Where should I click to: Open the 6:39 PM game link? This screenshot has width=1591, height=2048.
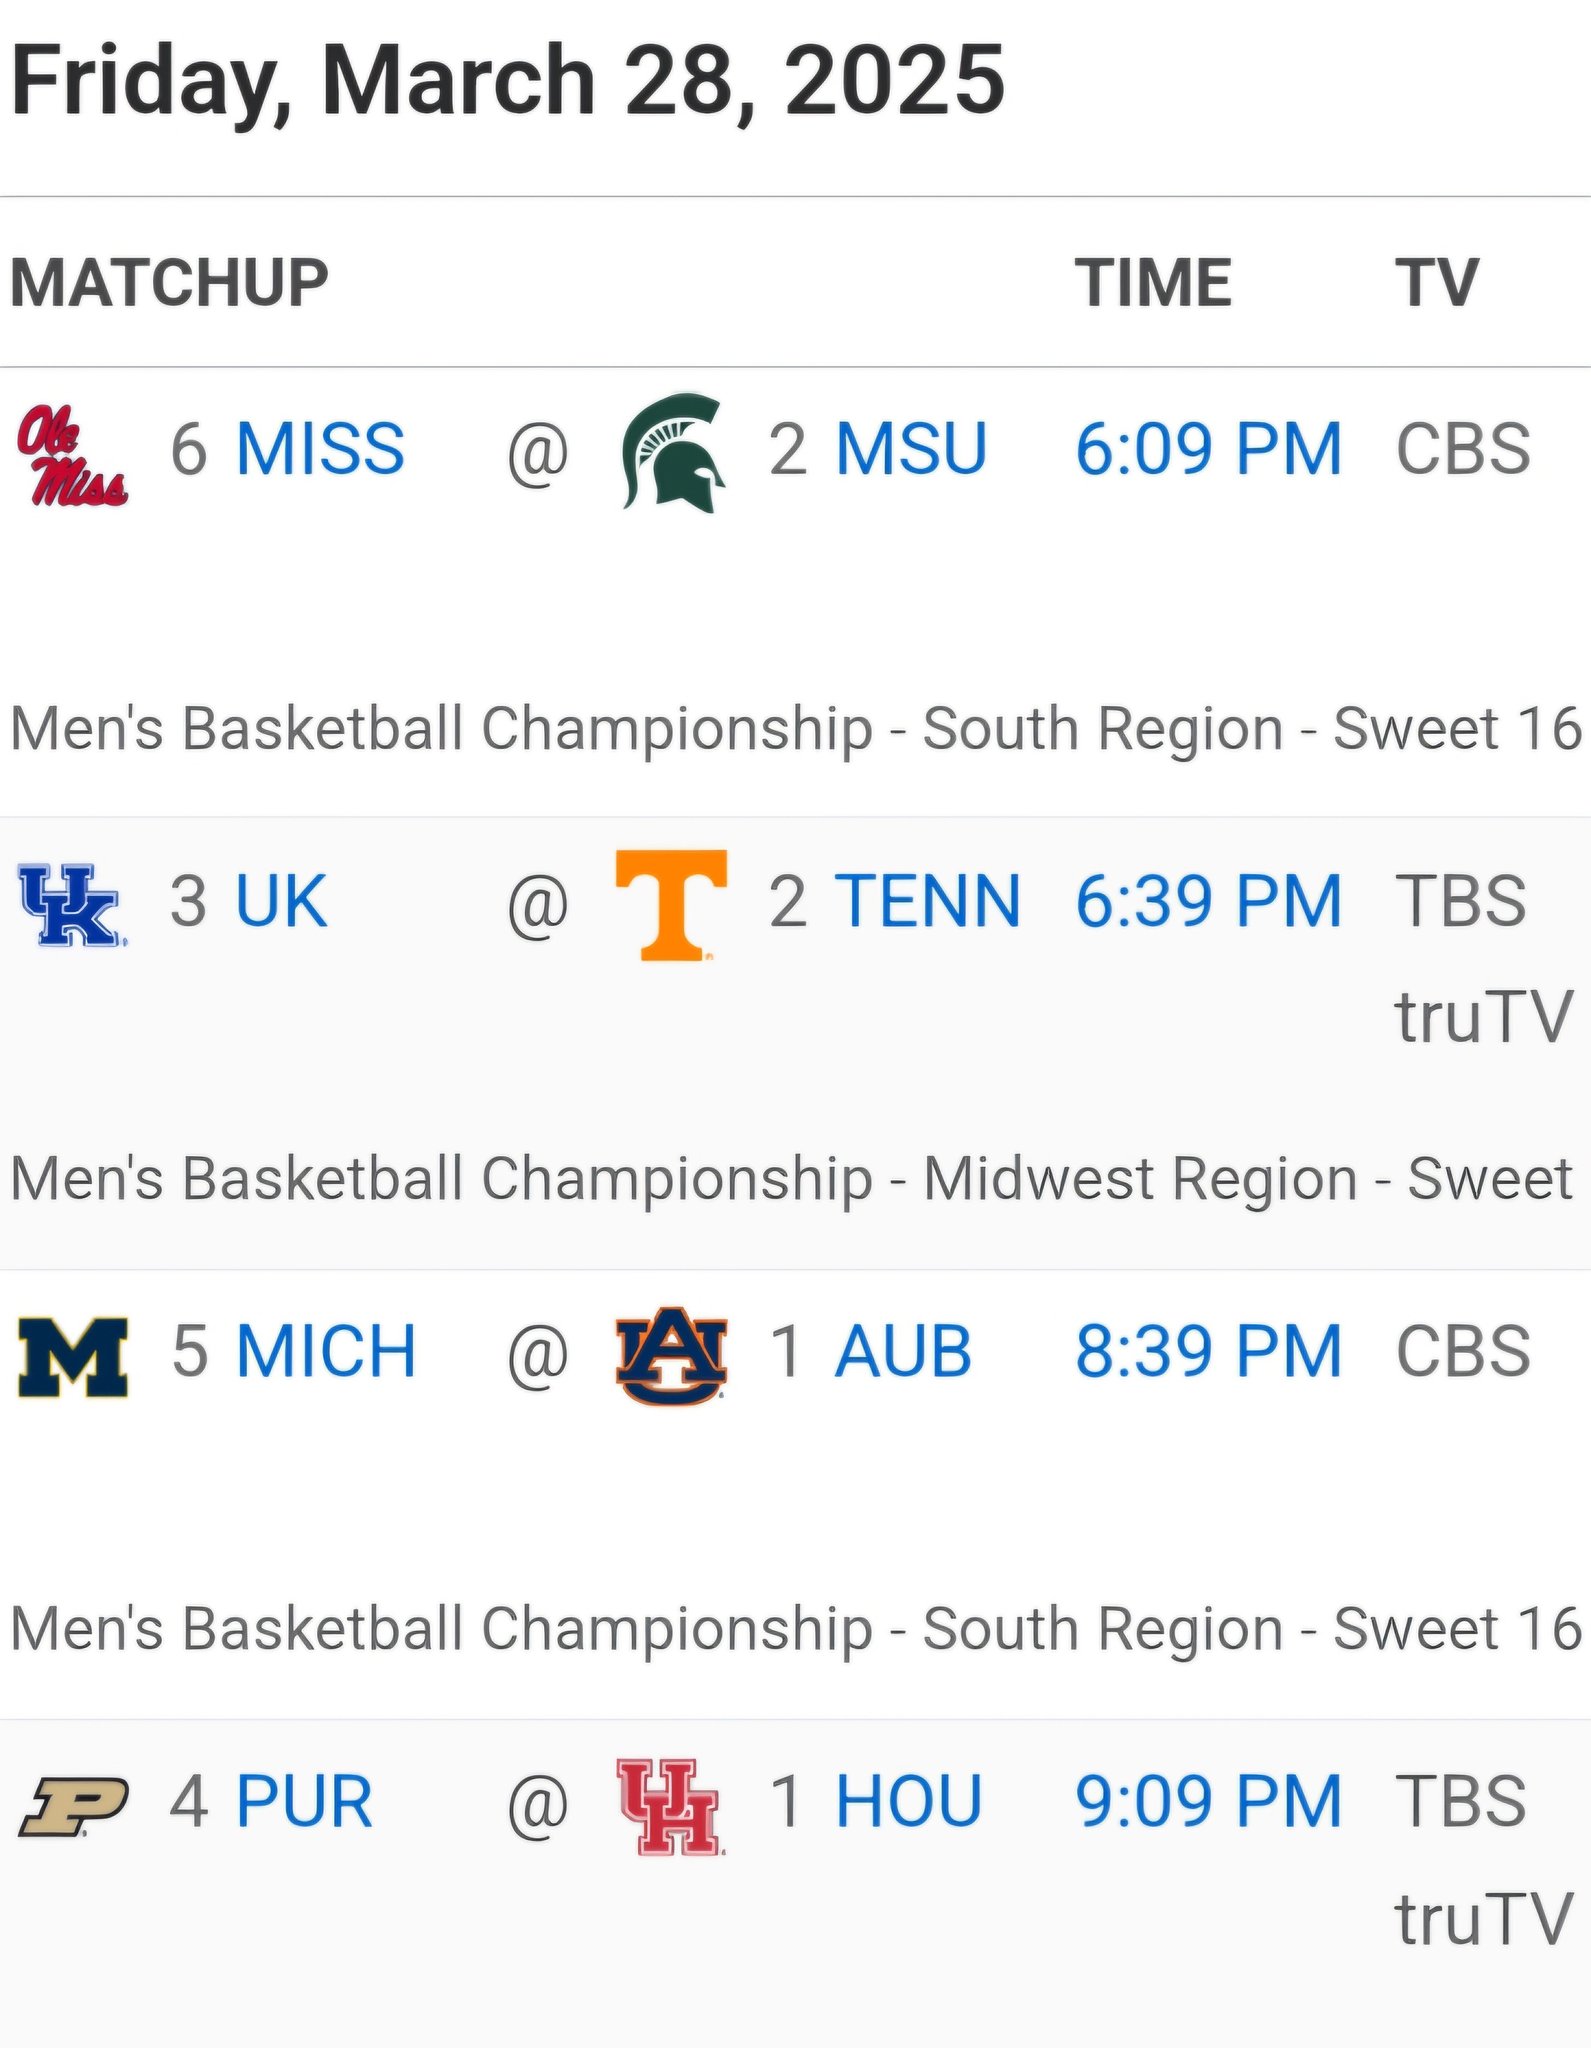click(1208, 901)
